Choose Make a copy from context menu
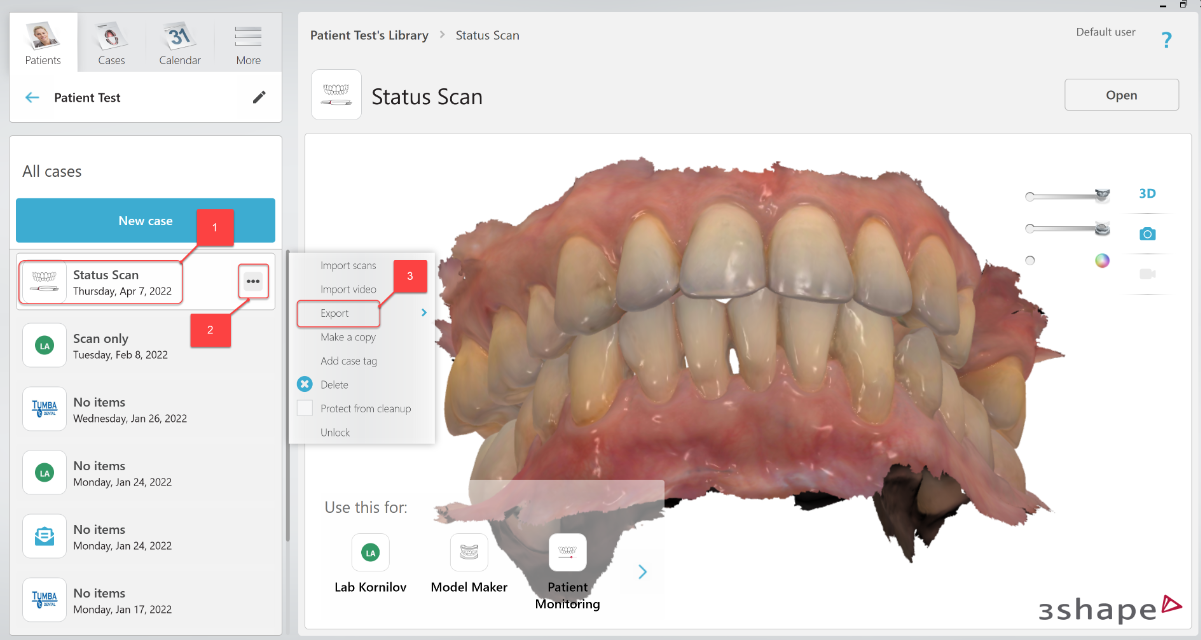Screen dimensions: 1201x640 [348, 337]
